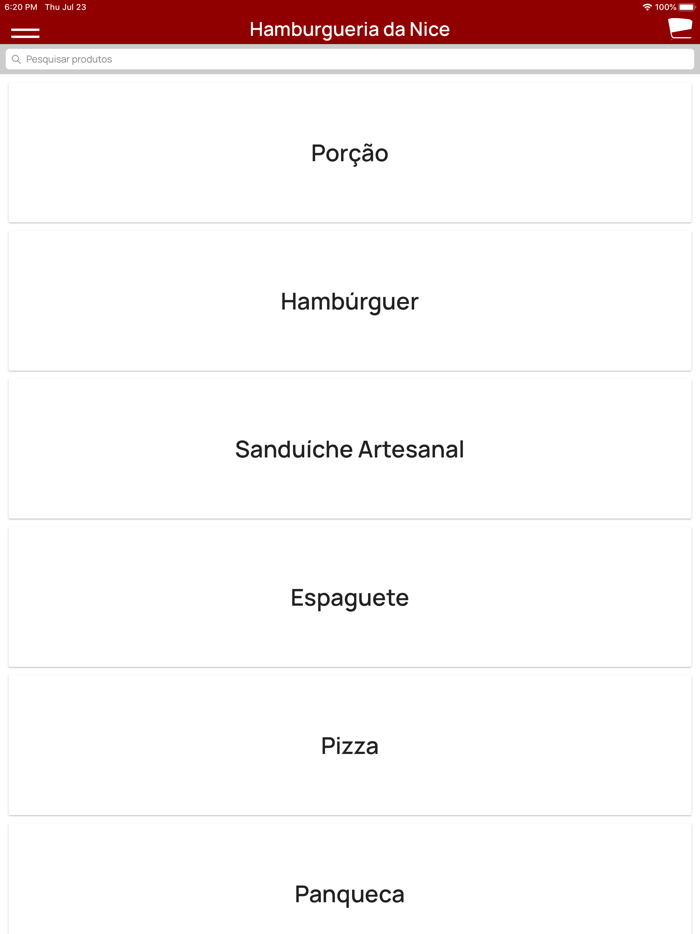The height and width of the screenshot is (934, 700).
Task: Tap the battery indicator at top right
Action: pos(686,6)
